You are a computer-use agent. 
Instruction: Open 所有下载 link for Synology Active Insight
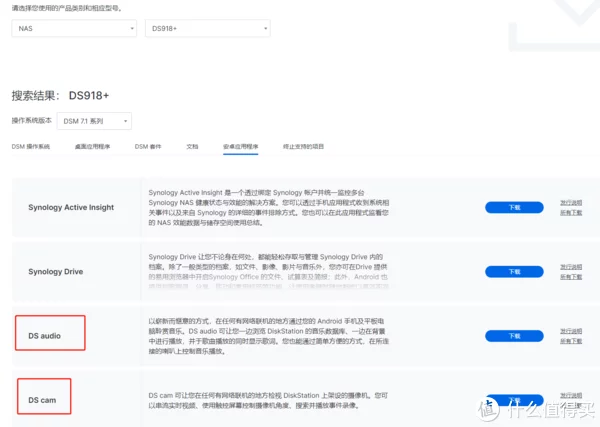pyautogui.click(x=571, y=212)
